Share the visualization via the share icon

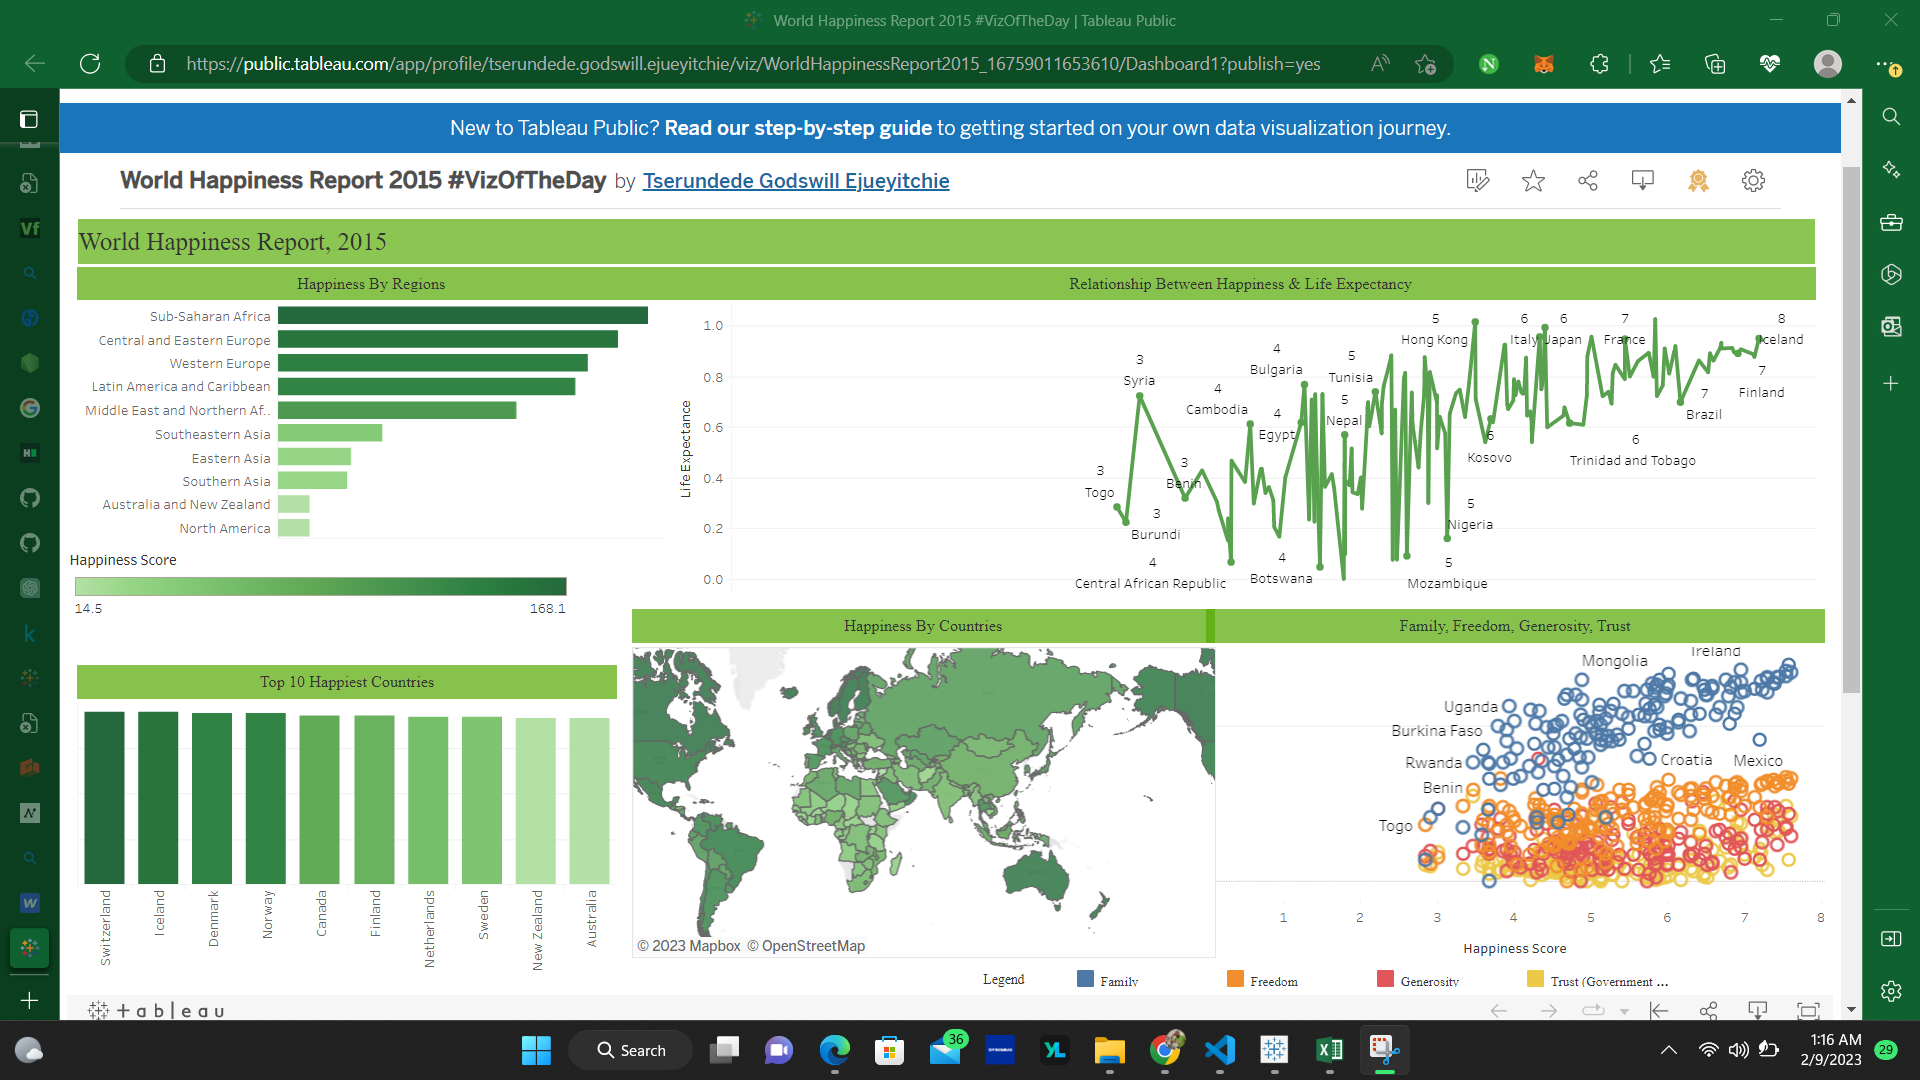click(x=1588, y=181)
